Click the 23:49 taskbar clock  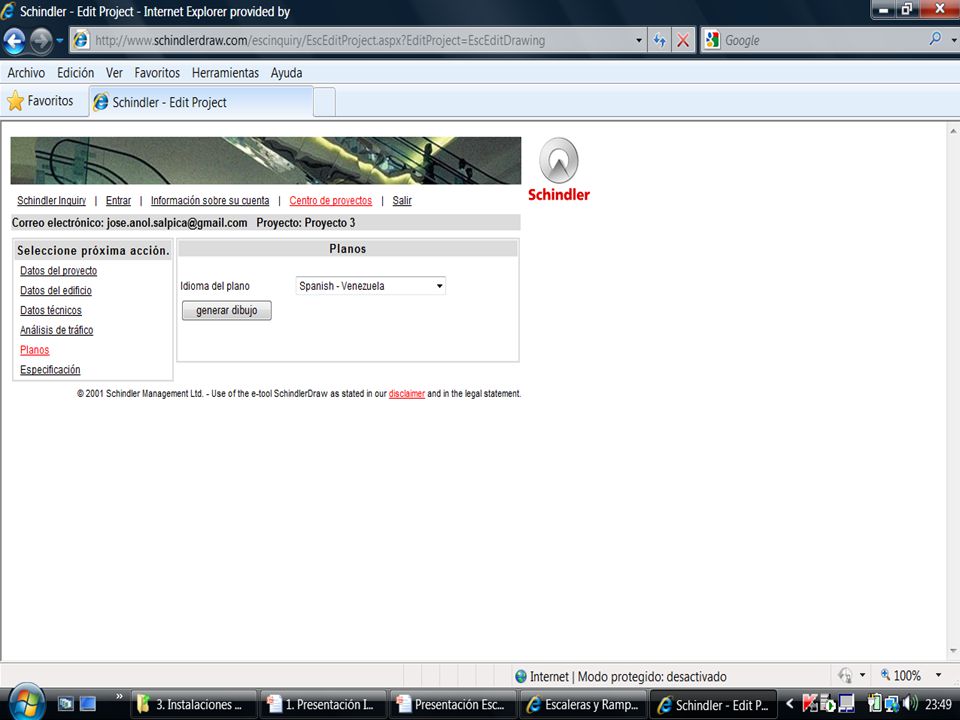point(938,705)
